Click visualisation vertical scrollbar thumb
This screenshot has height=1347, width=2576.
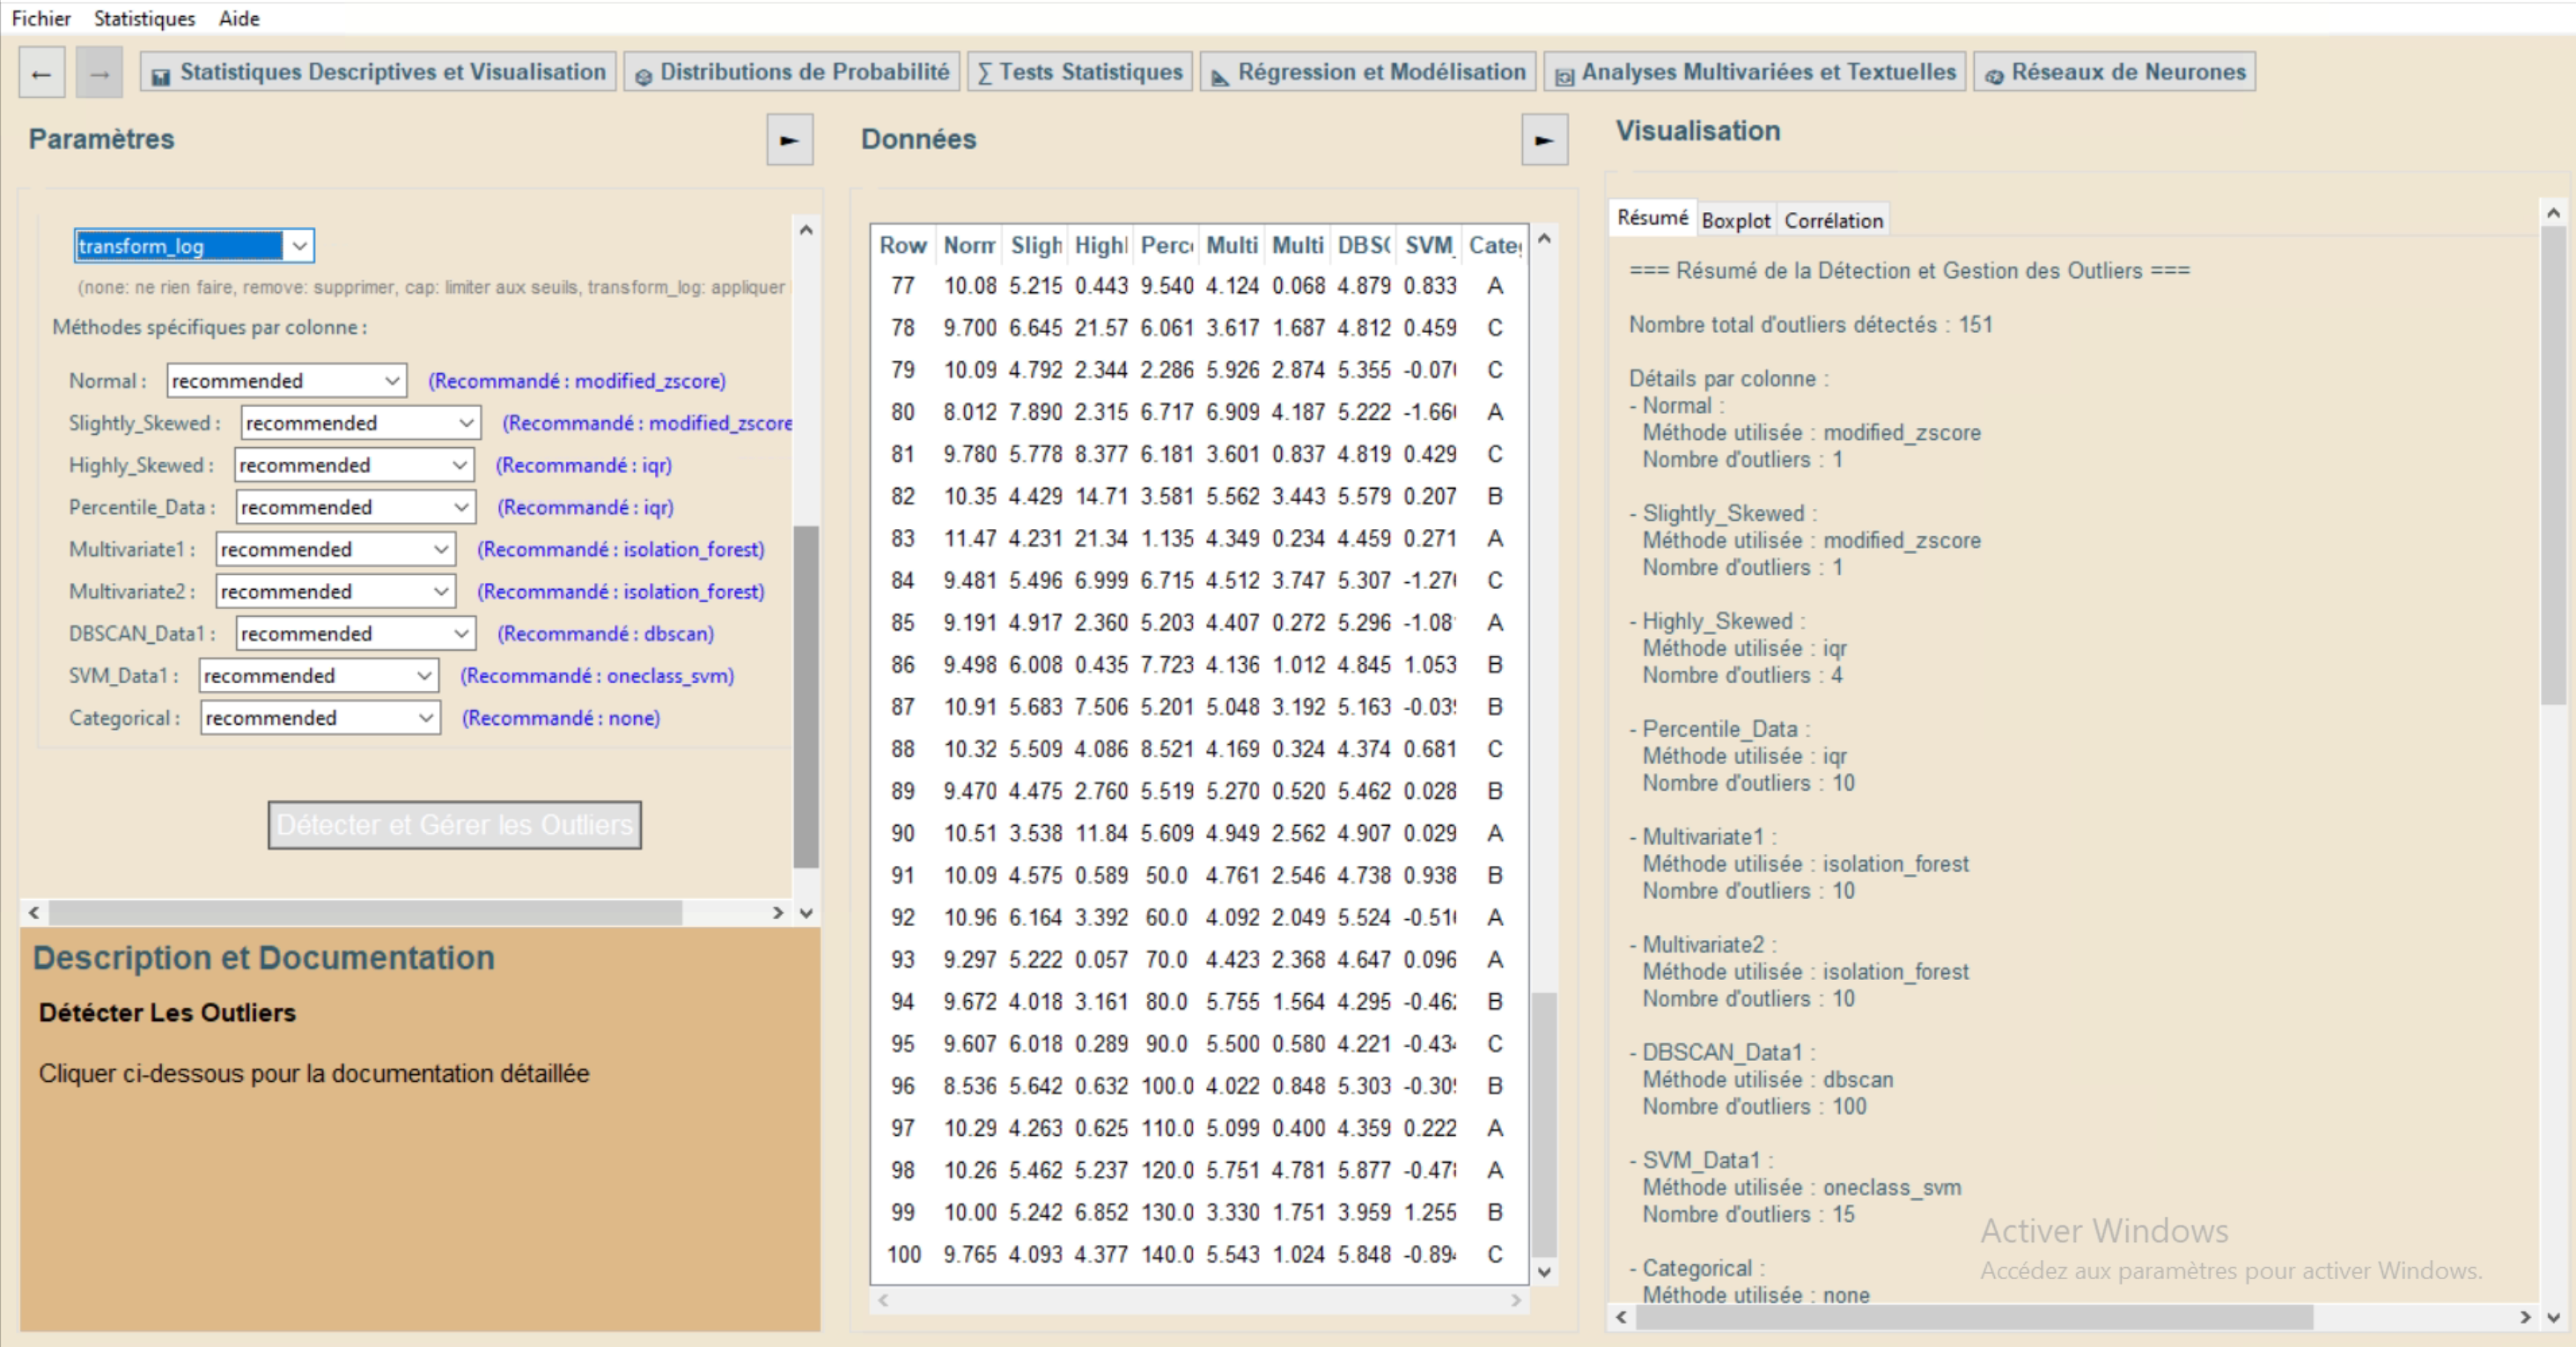pyautogui.click(x=2553, y=465)
